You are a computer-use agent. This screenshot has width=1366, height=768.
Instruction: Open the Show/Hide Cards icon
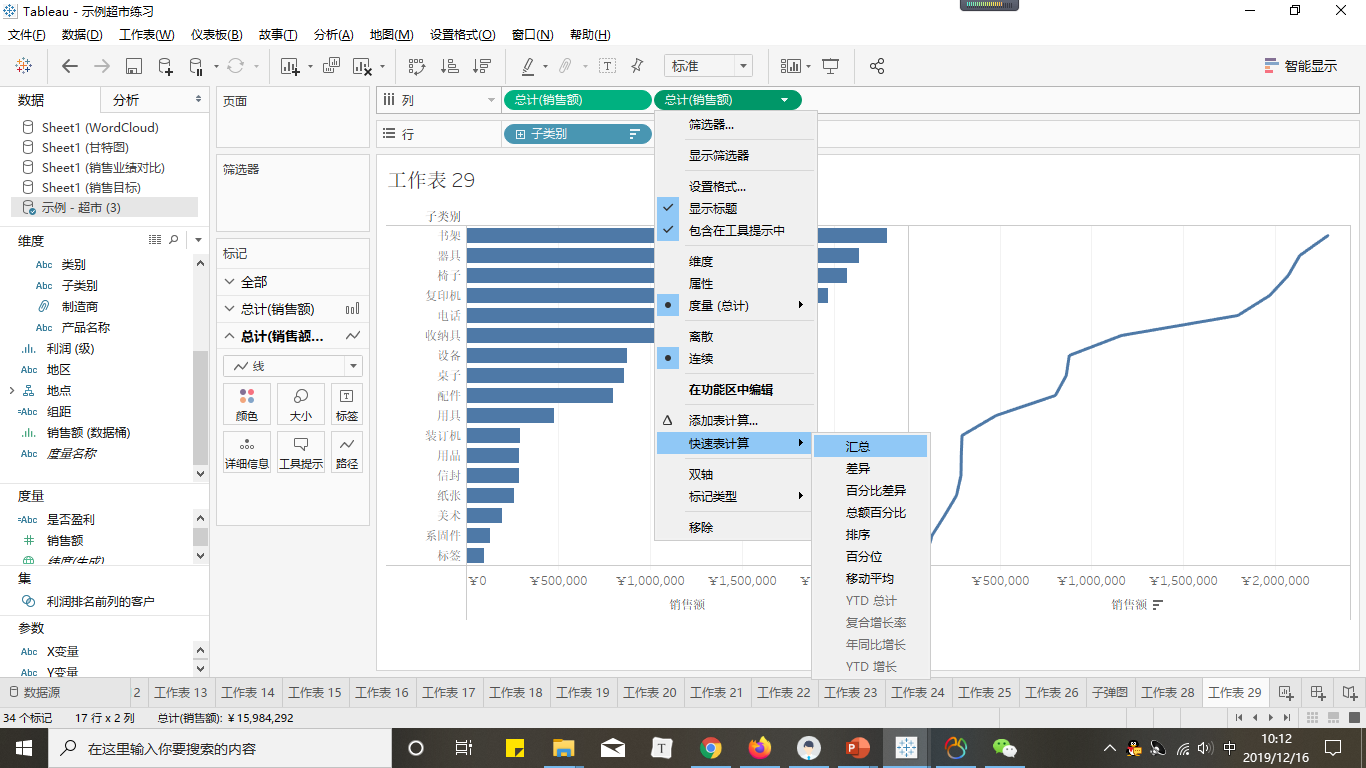point(791,66)
